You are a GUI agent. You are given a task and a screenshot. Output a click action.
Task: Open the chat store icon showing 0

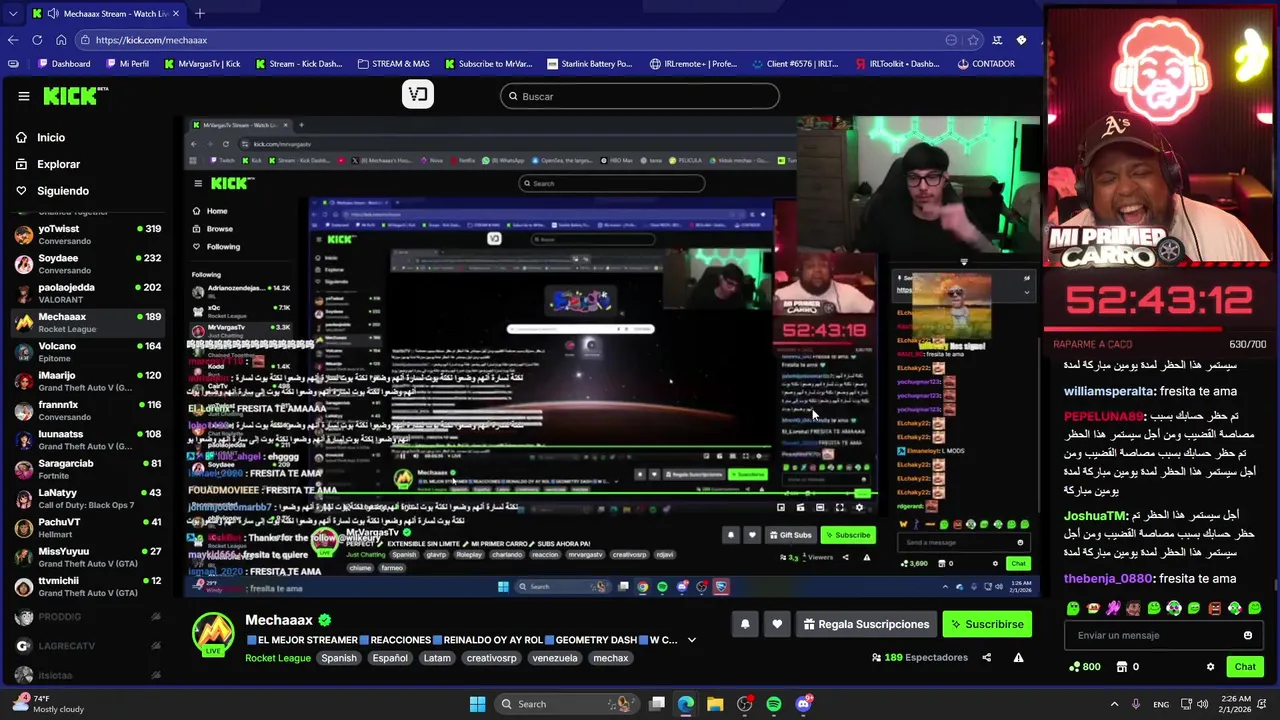click(1128, 667)
